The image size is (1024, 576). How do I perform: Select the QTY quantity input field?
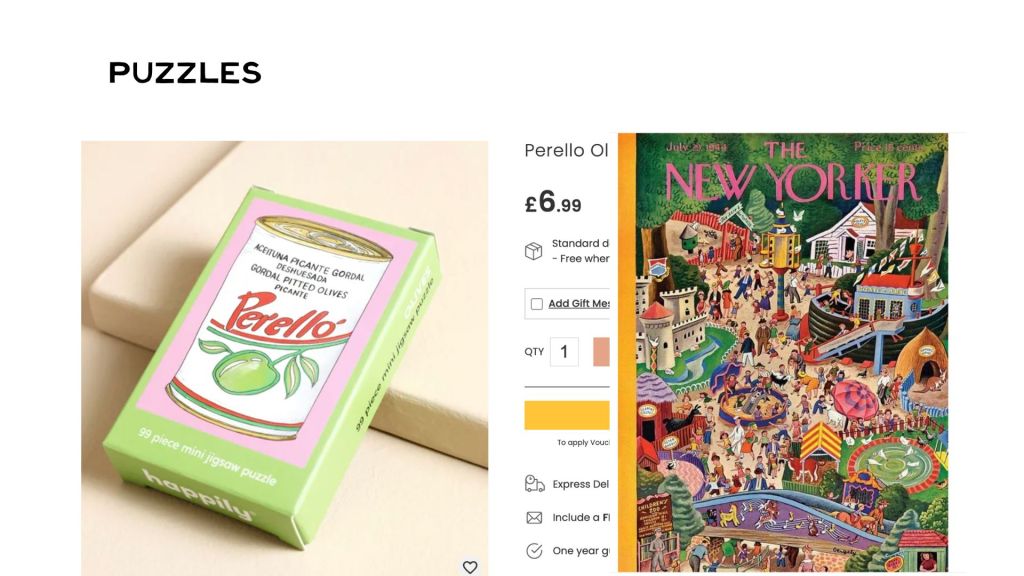coord(564,352)
